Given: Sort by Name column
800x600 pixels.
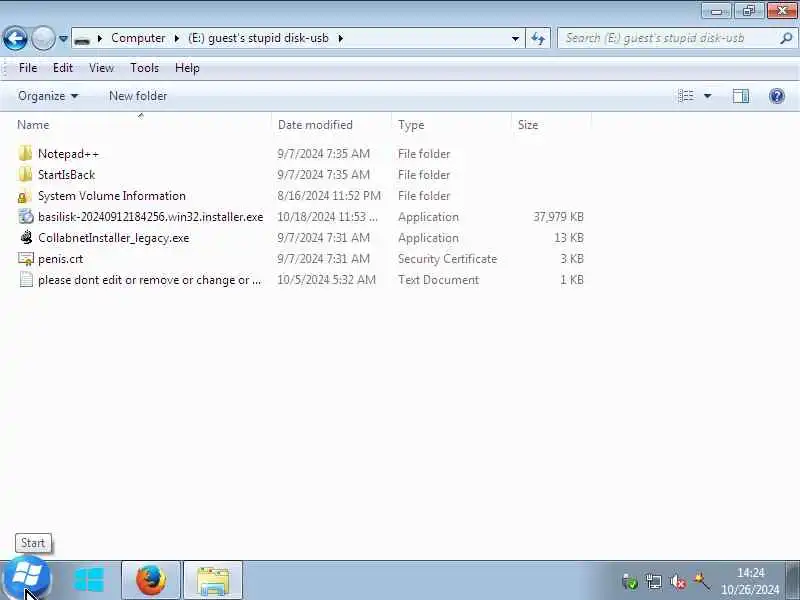Looking at the screenshot, I should [33, 125].
